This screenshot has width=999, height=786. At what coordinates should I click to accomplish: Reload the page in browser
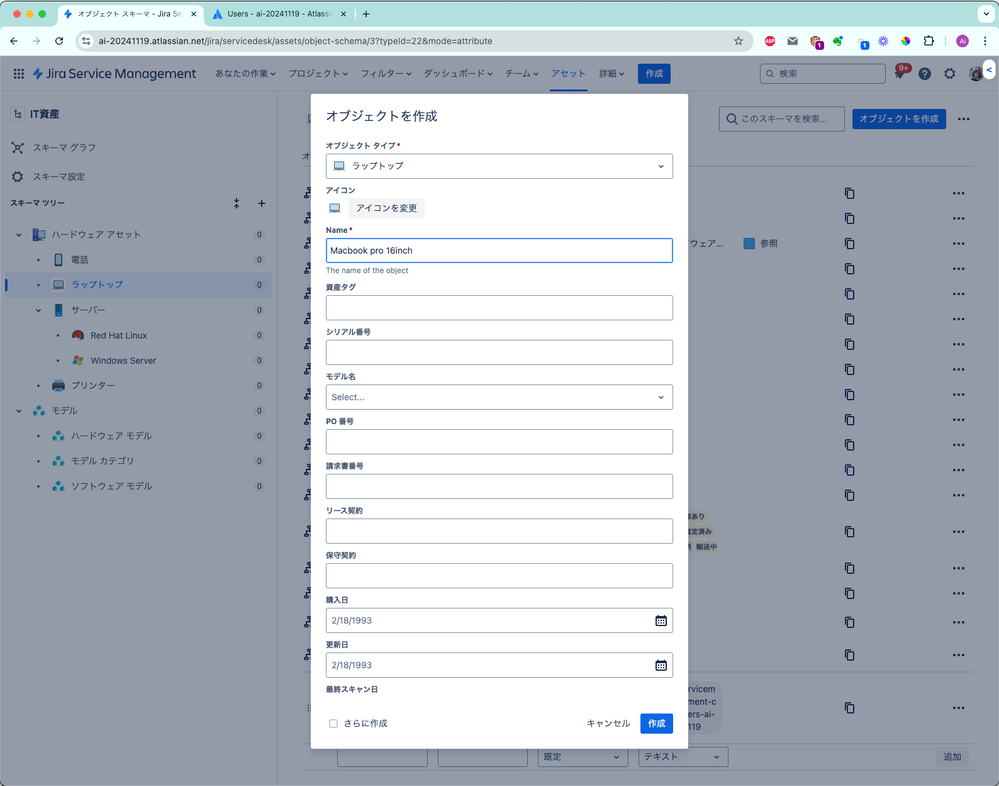59,41
